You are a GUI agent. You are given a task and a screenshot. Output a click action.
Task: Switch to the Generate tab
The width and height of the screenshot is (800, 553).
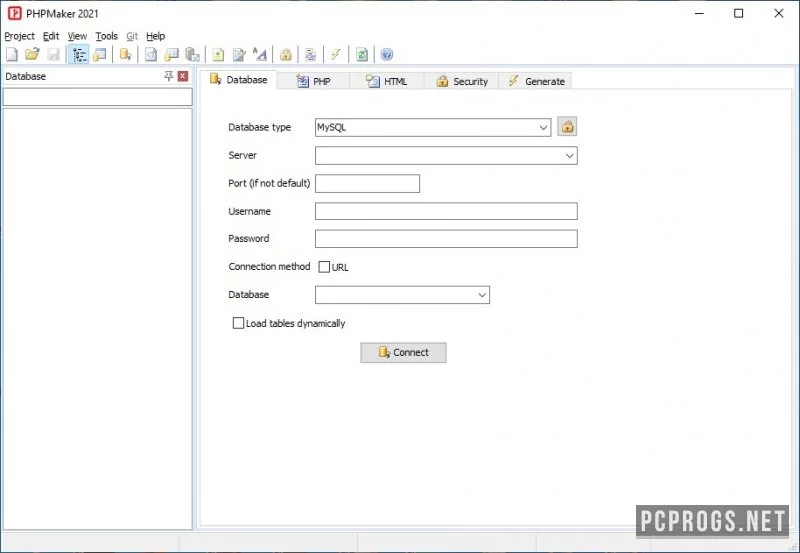[536, 81]
